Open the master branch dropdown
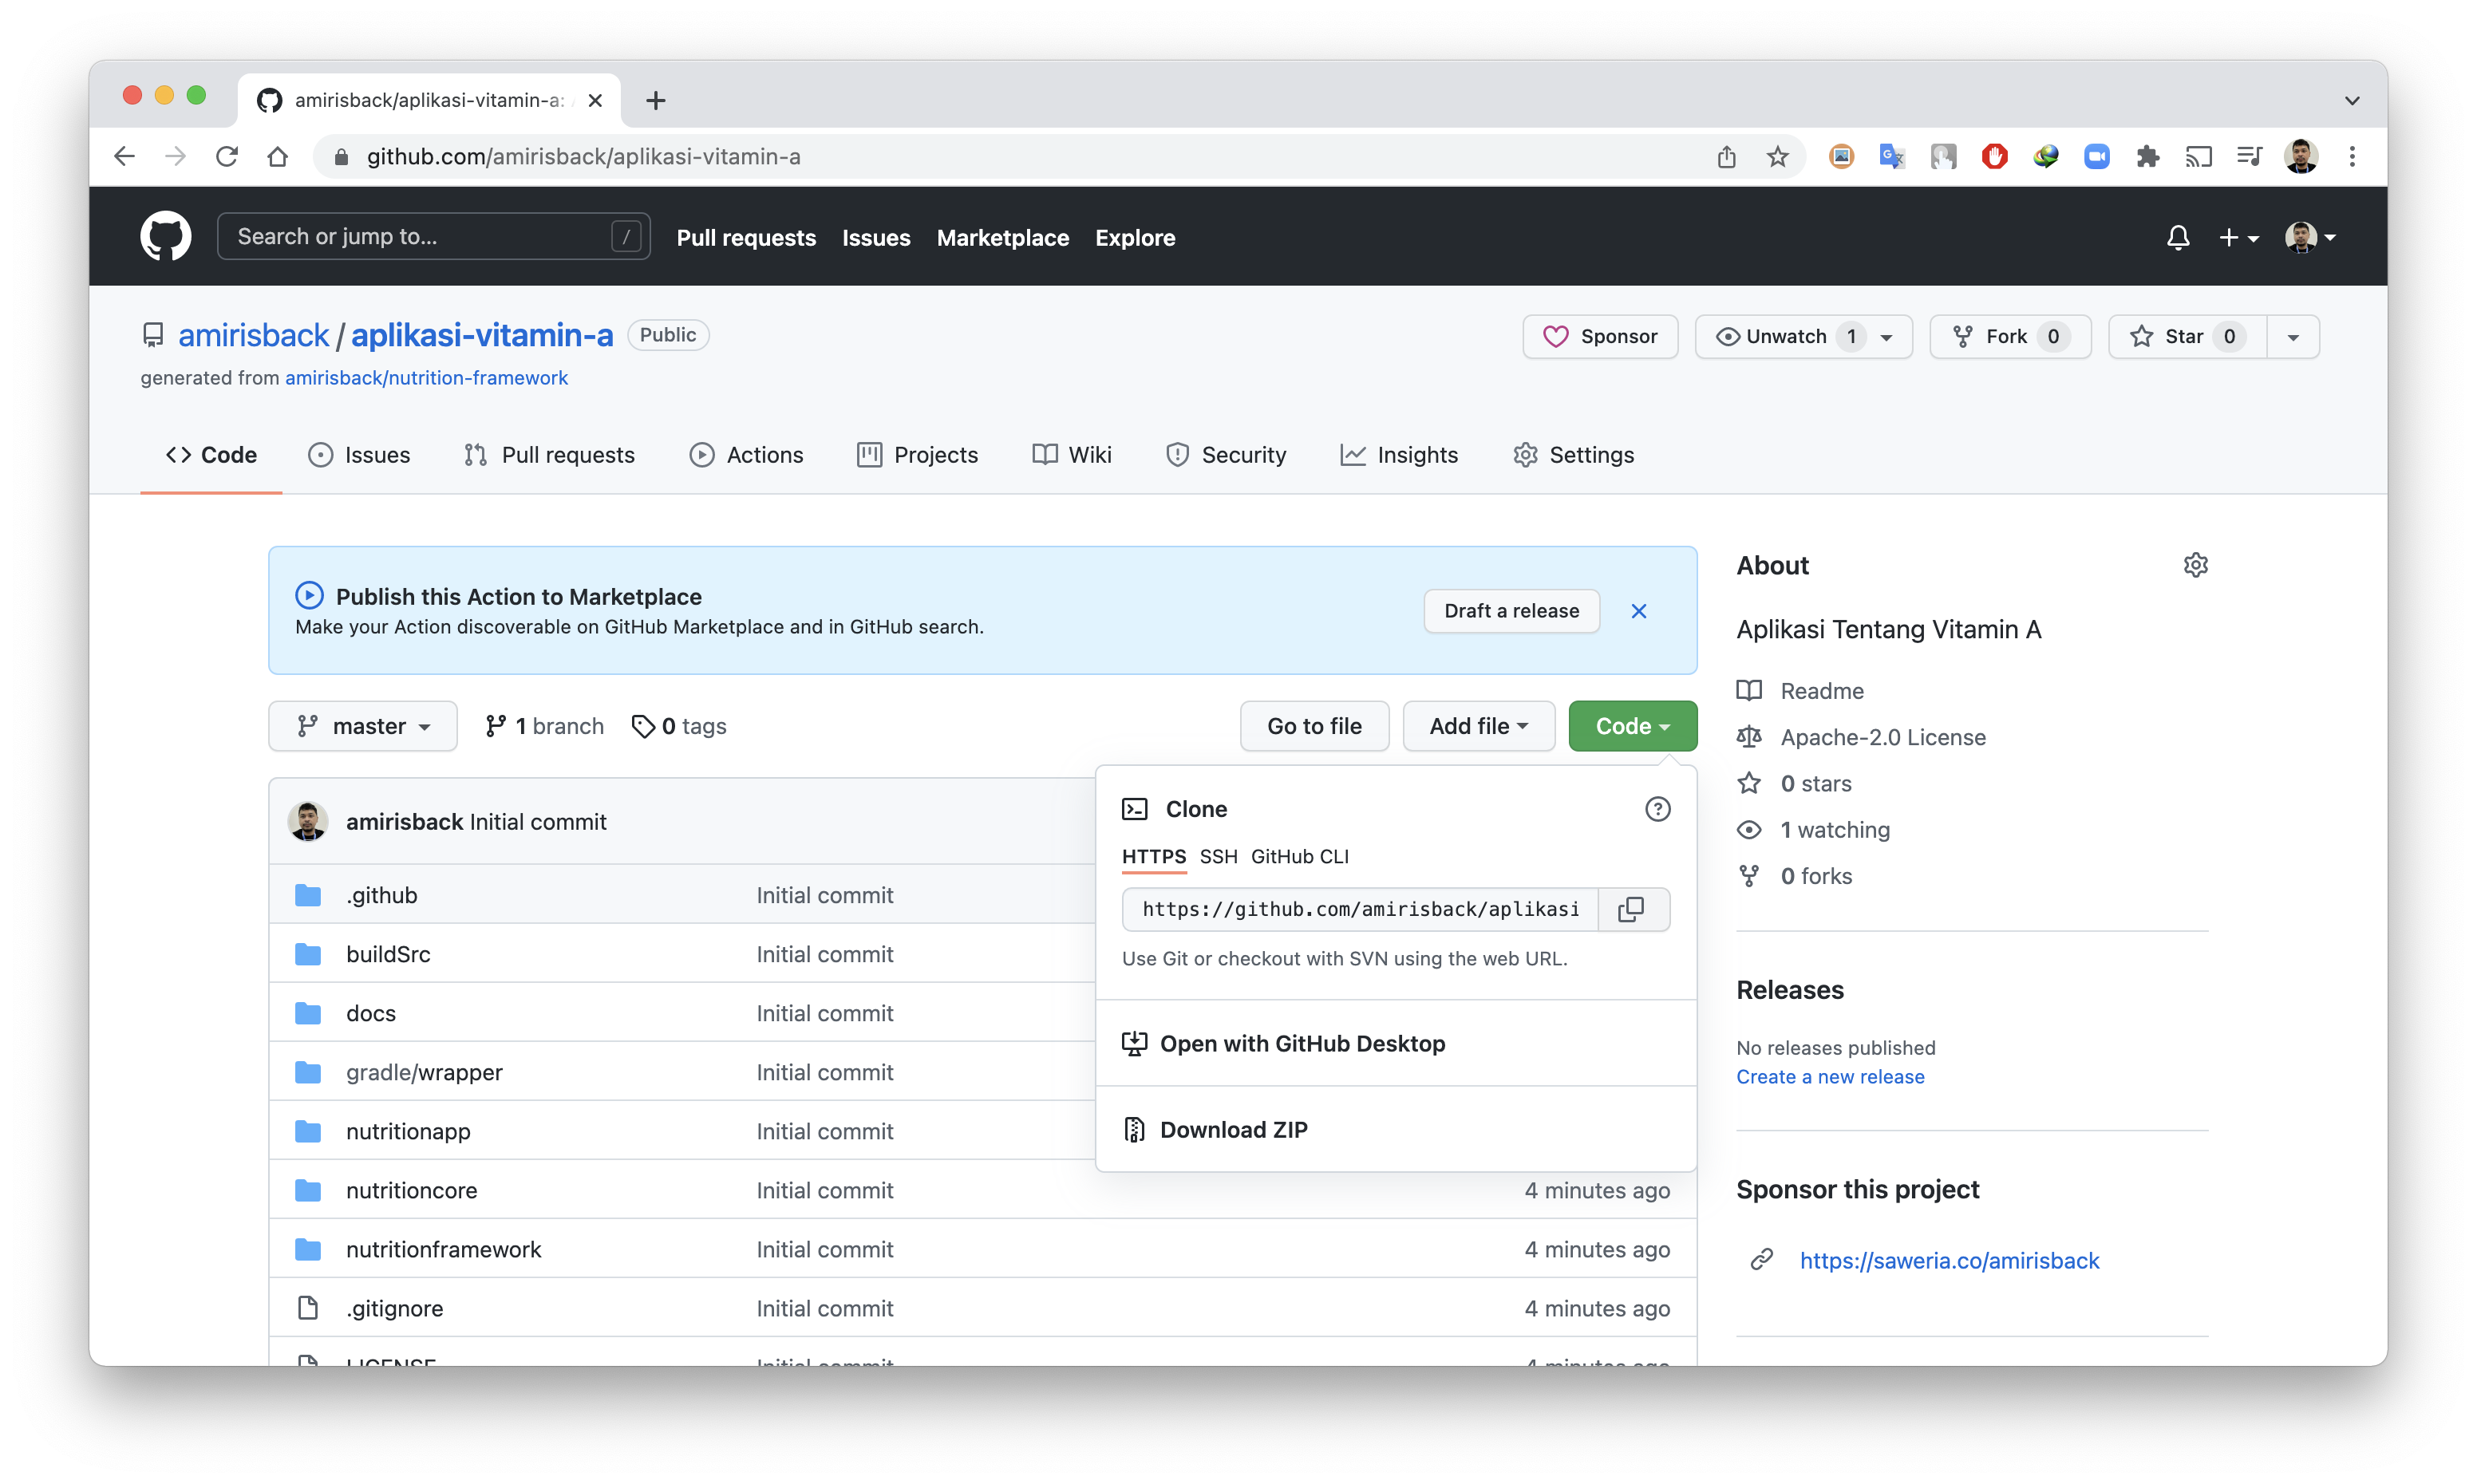 click(363, 726)
